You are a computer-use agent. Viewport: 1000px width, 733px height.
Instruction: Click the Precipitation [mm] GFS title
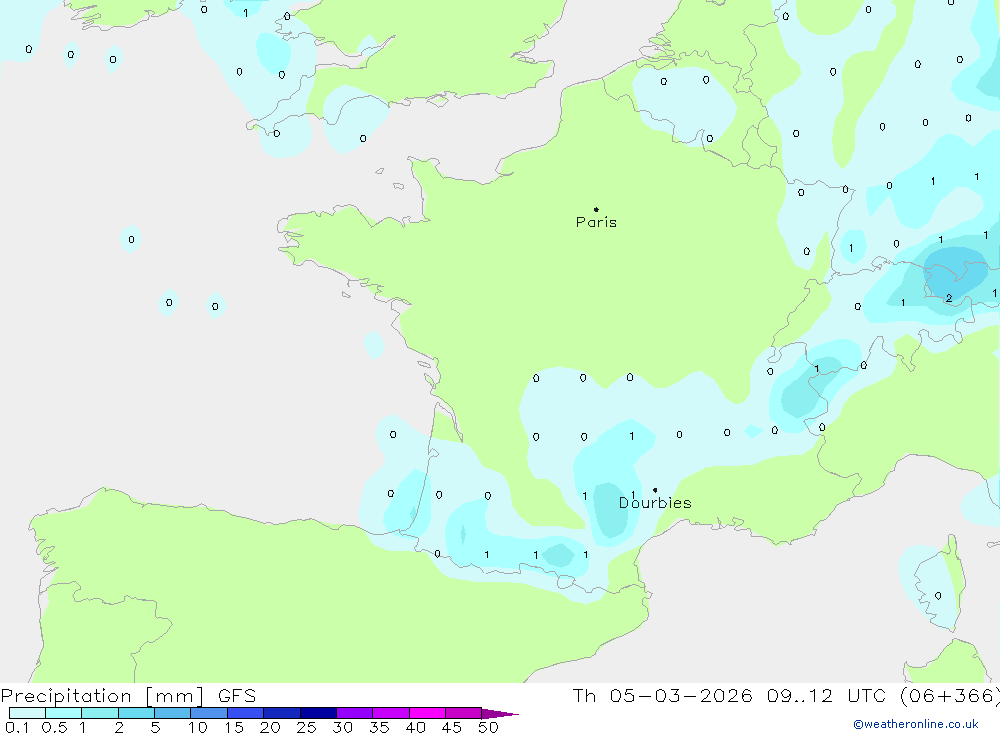point(128,696)
